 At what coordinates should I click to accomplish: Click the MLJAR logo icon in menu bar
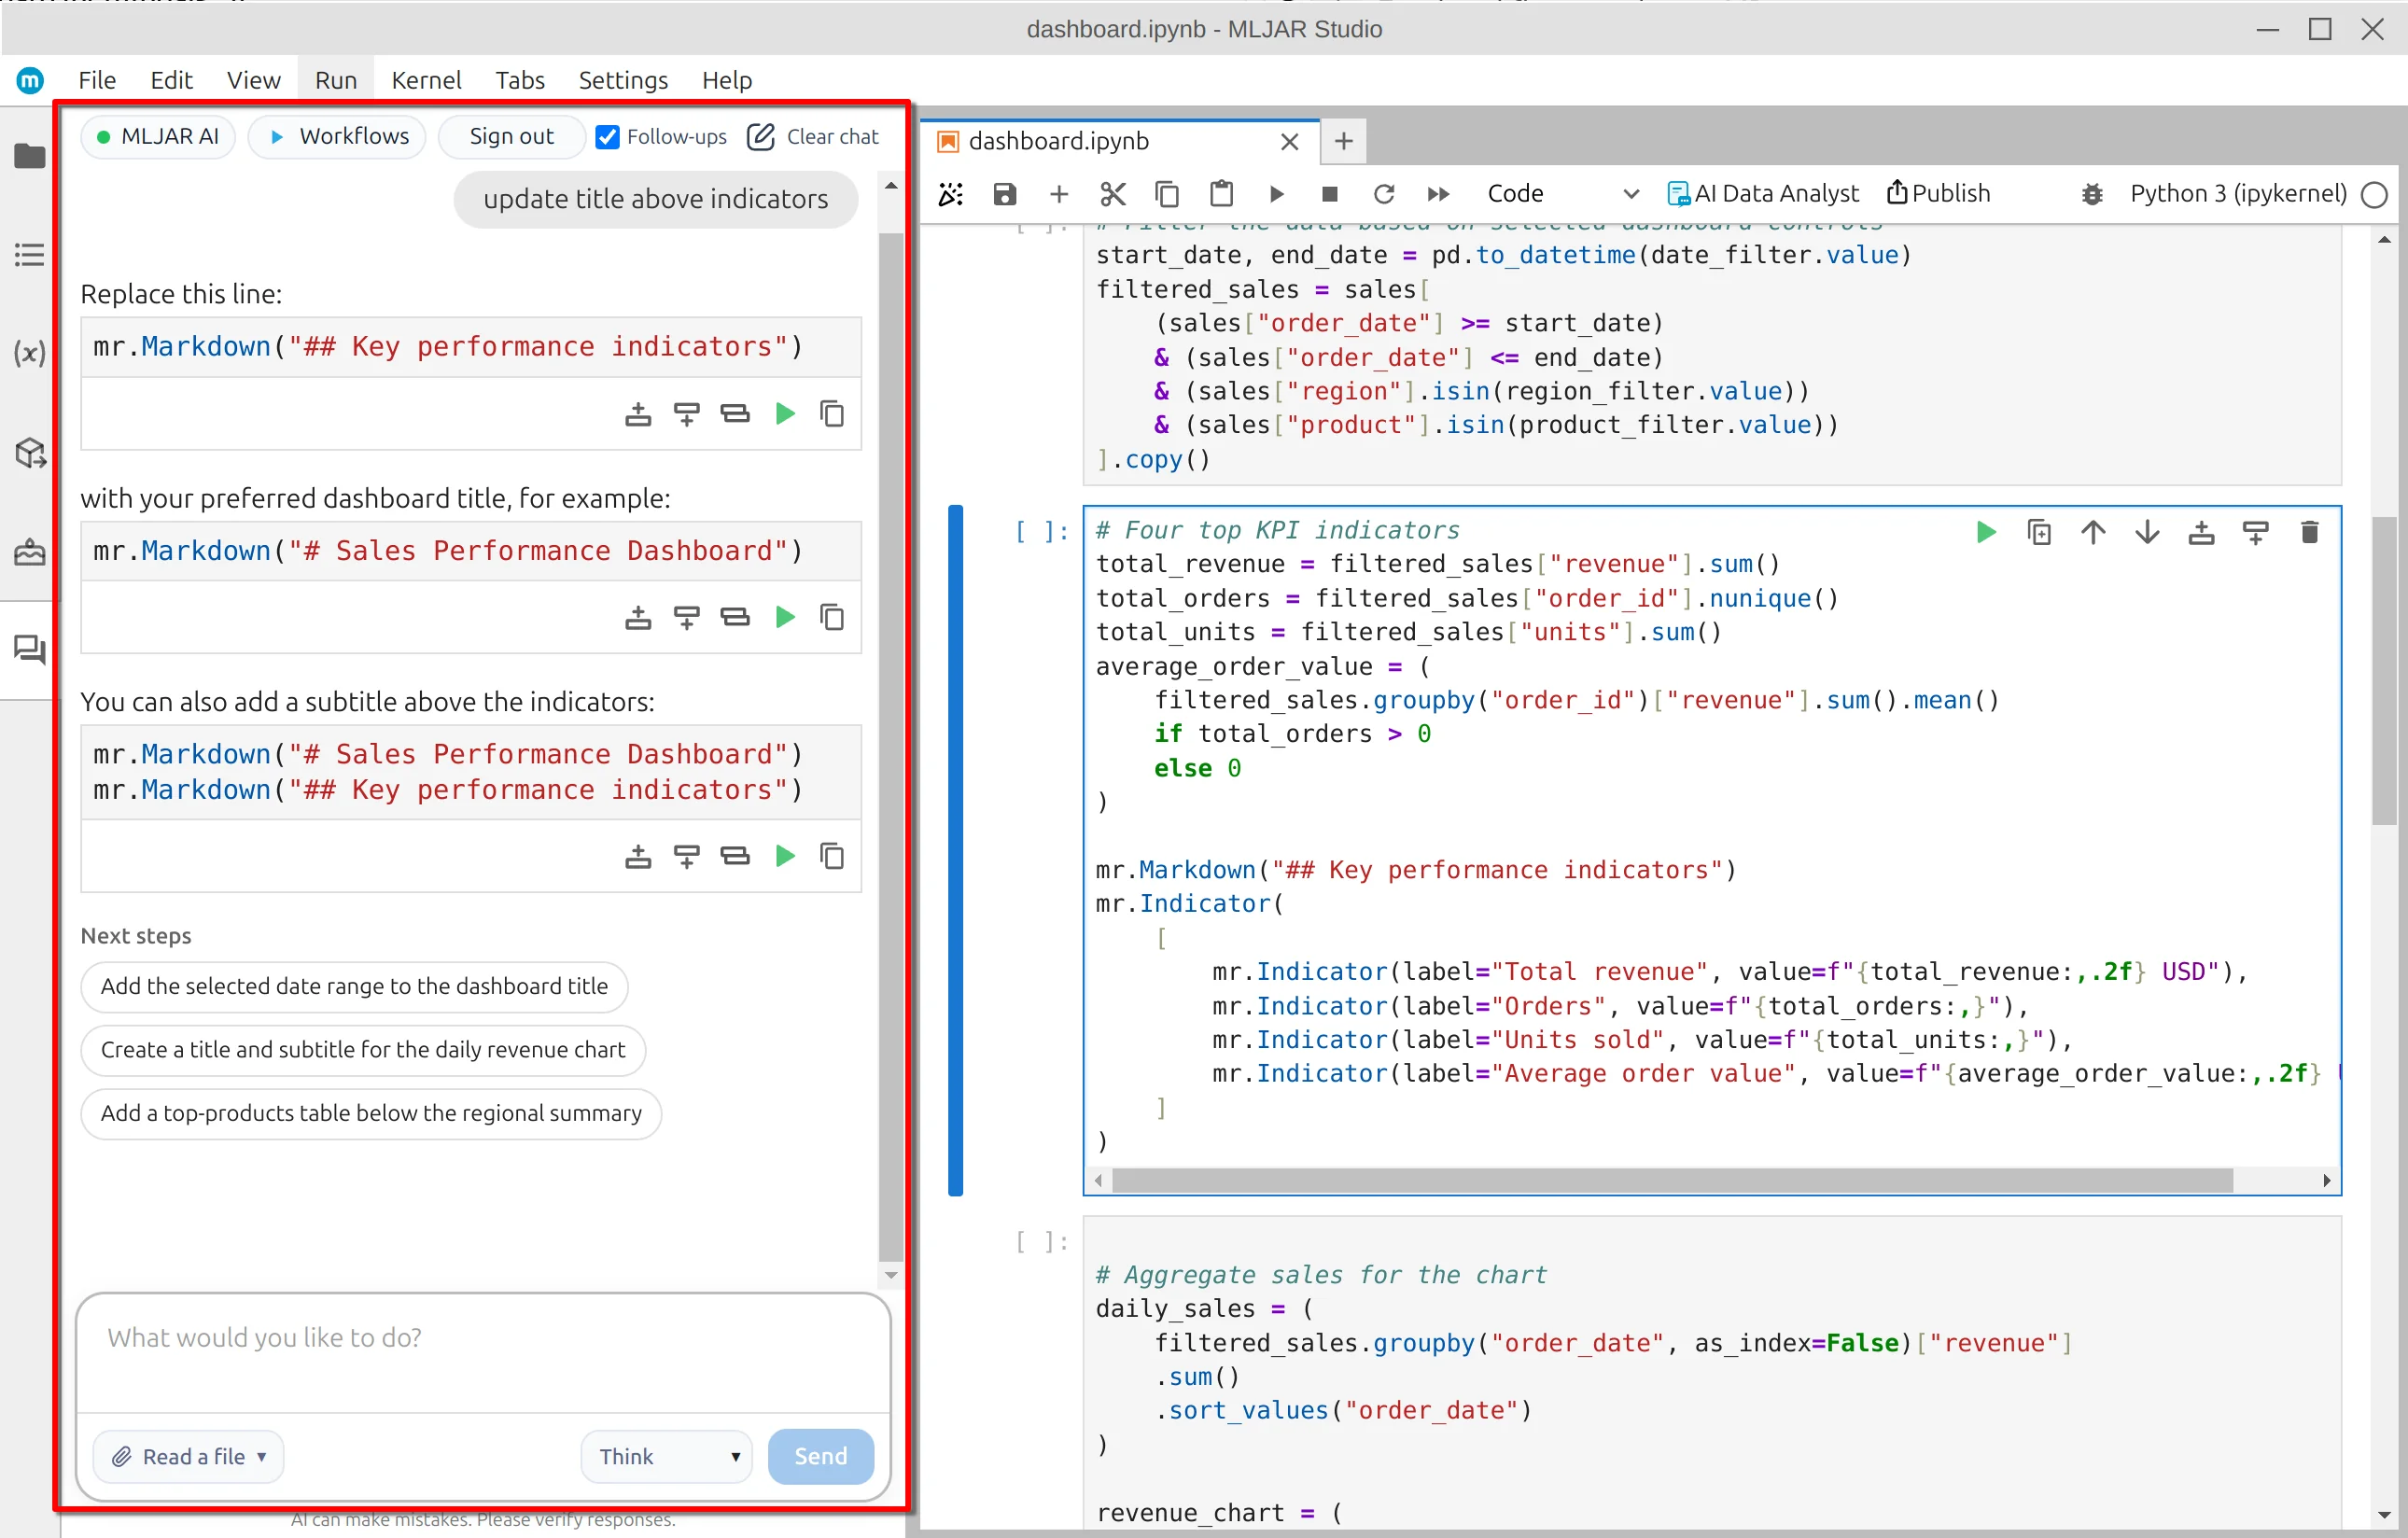pyautogui.click(x=30, y=80)
